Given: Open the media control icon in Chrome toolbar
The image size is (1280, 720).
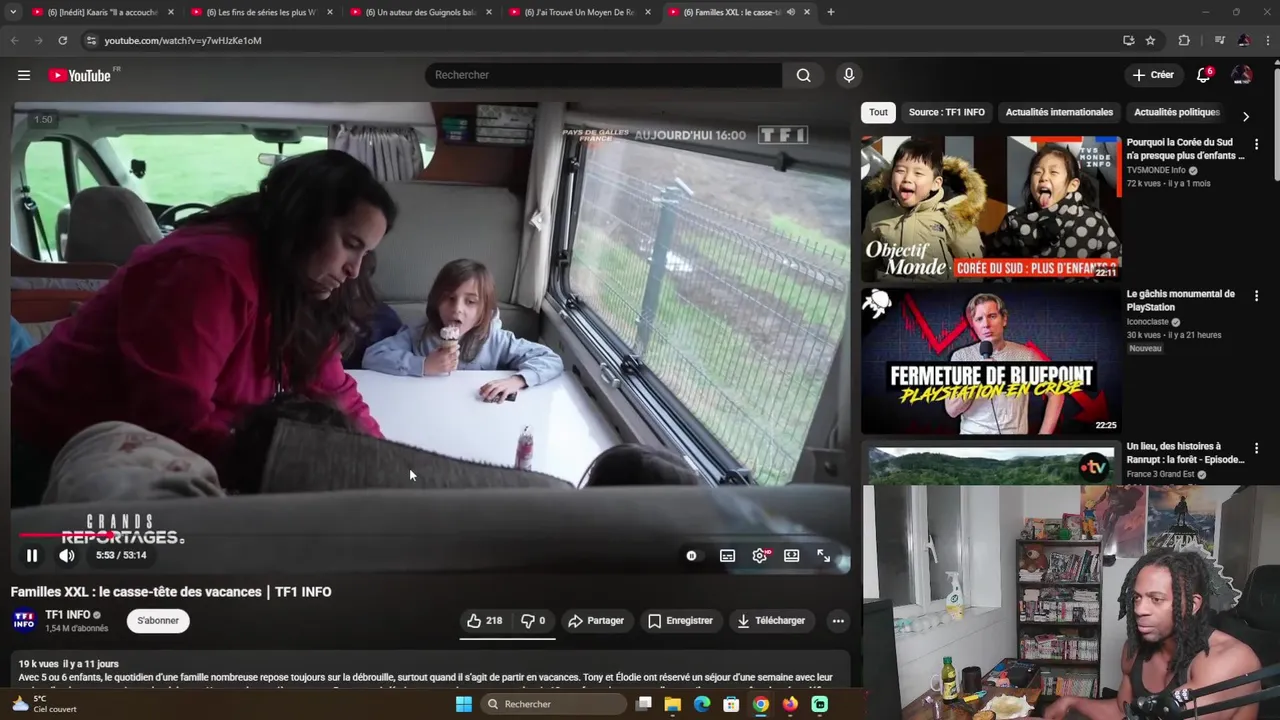Looking at the screenshot, I should coord(1219,40).
